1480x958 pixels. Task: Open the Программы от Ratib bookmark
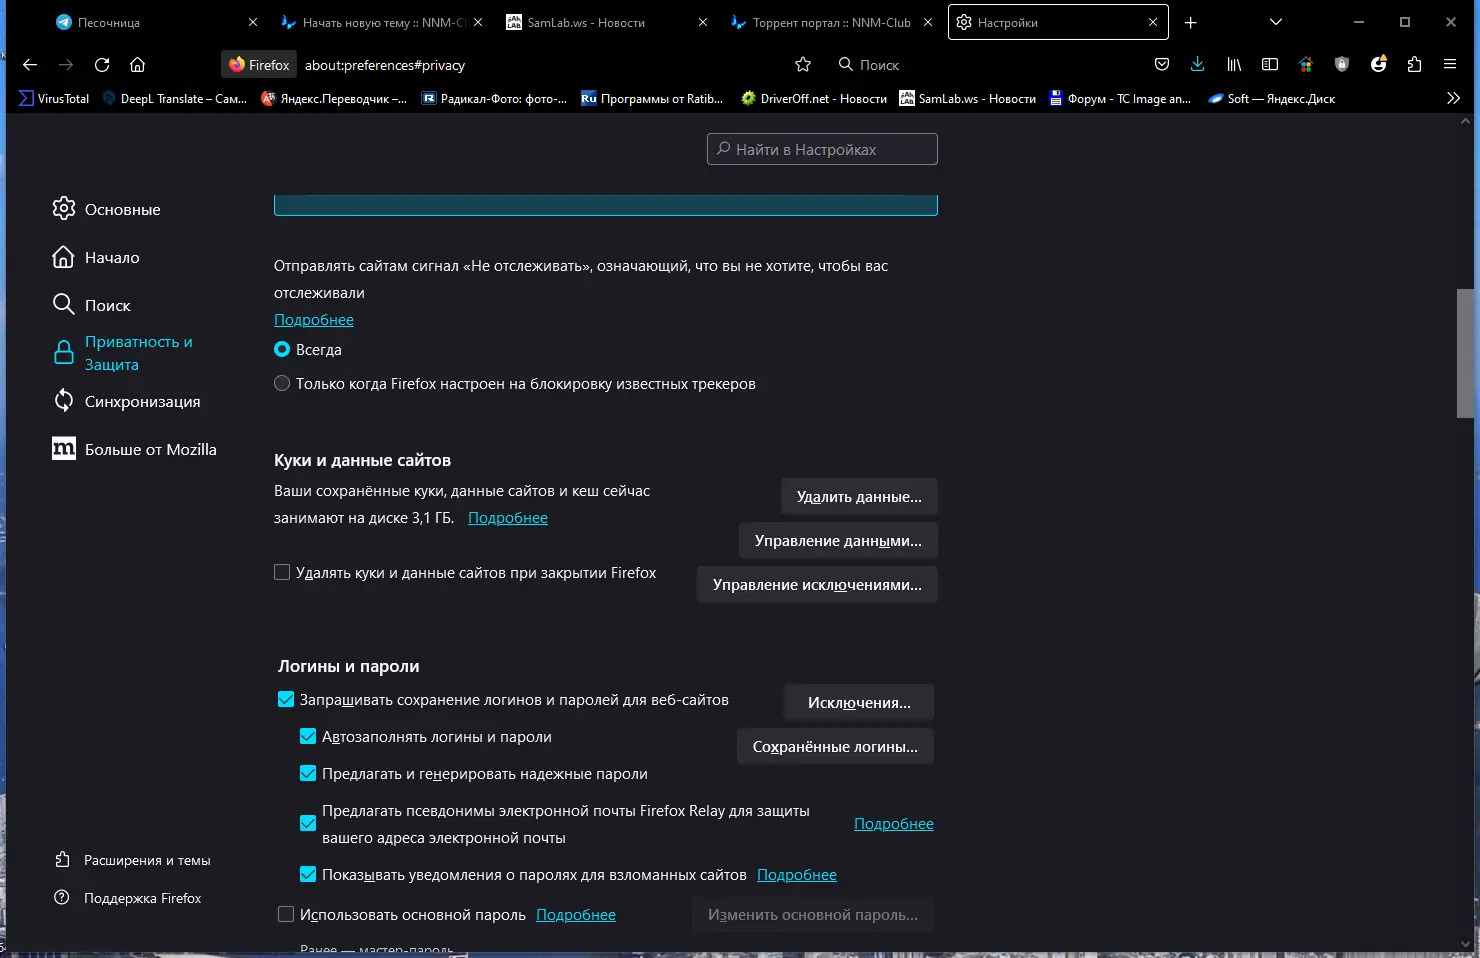pyautogui.click(x=652, y=99)
